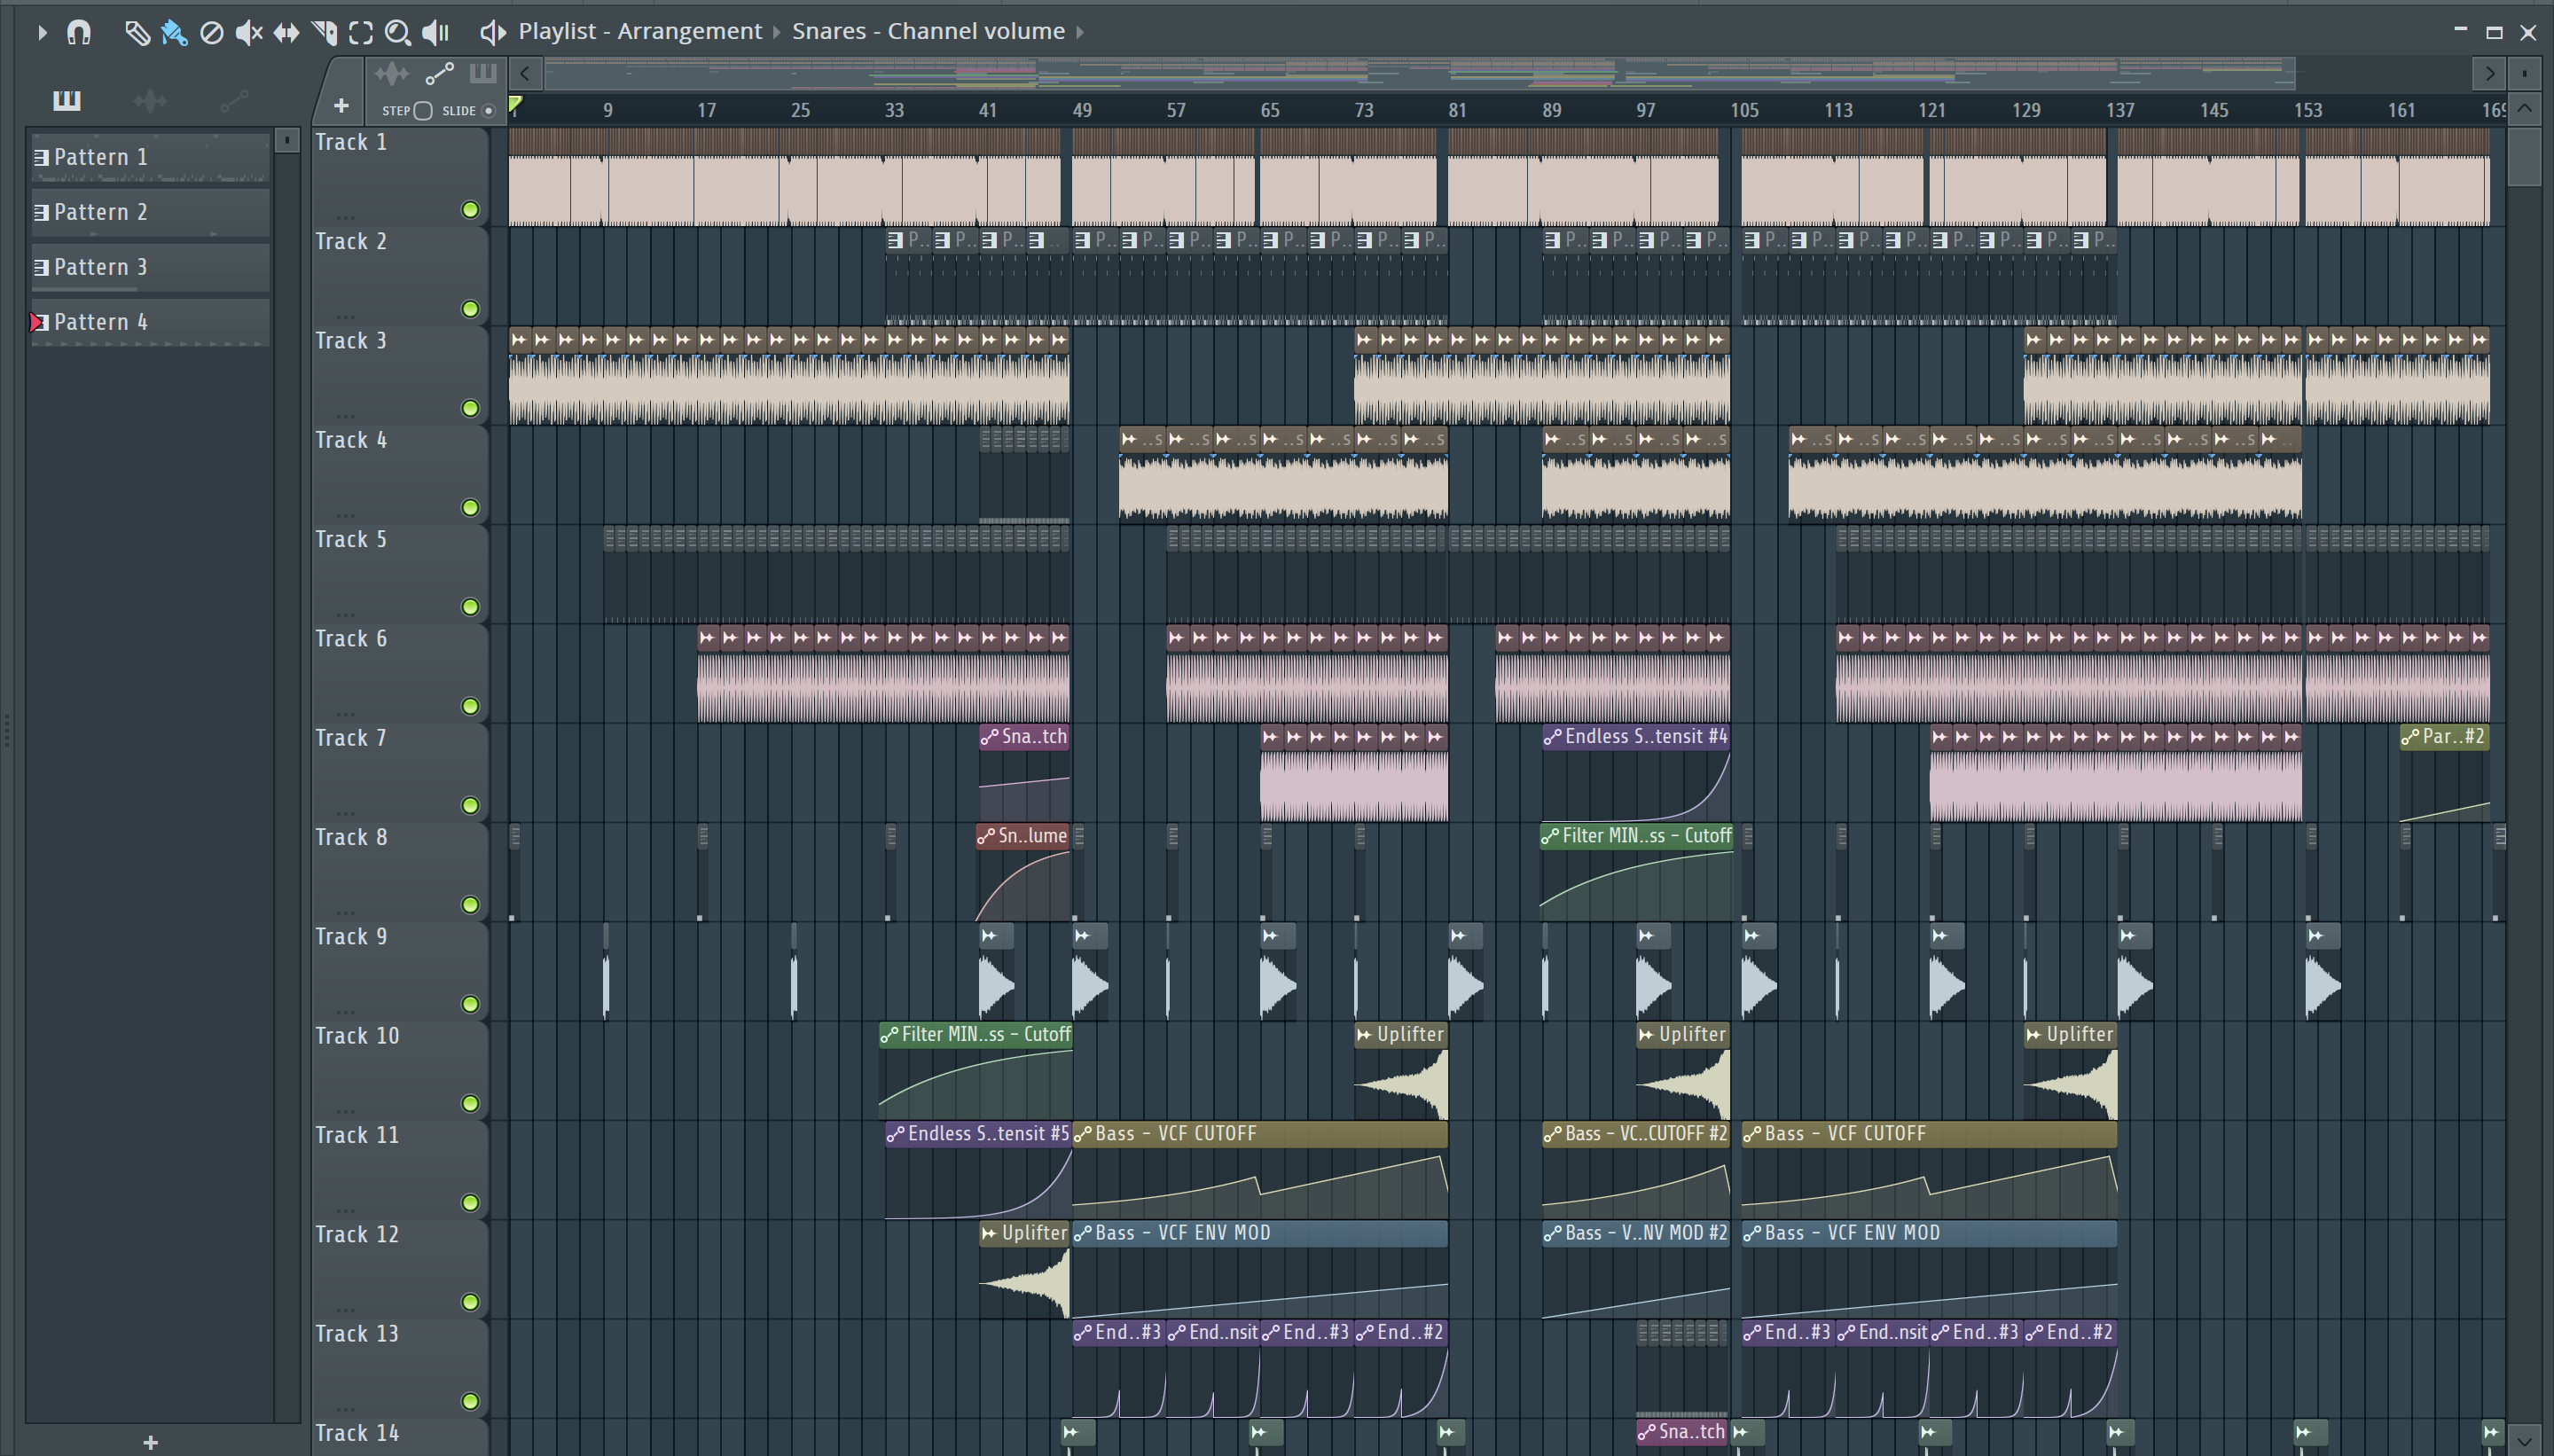Click the overview scroll-right arrow
Viewport: 2554px width, 1456px height.
pyautogui.click(x=2489, y=73)
